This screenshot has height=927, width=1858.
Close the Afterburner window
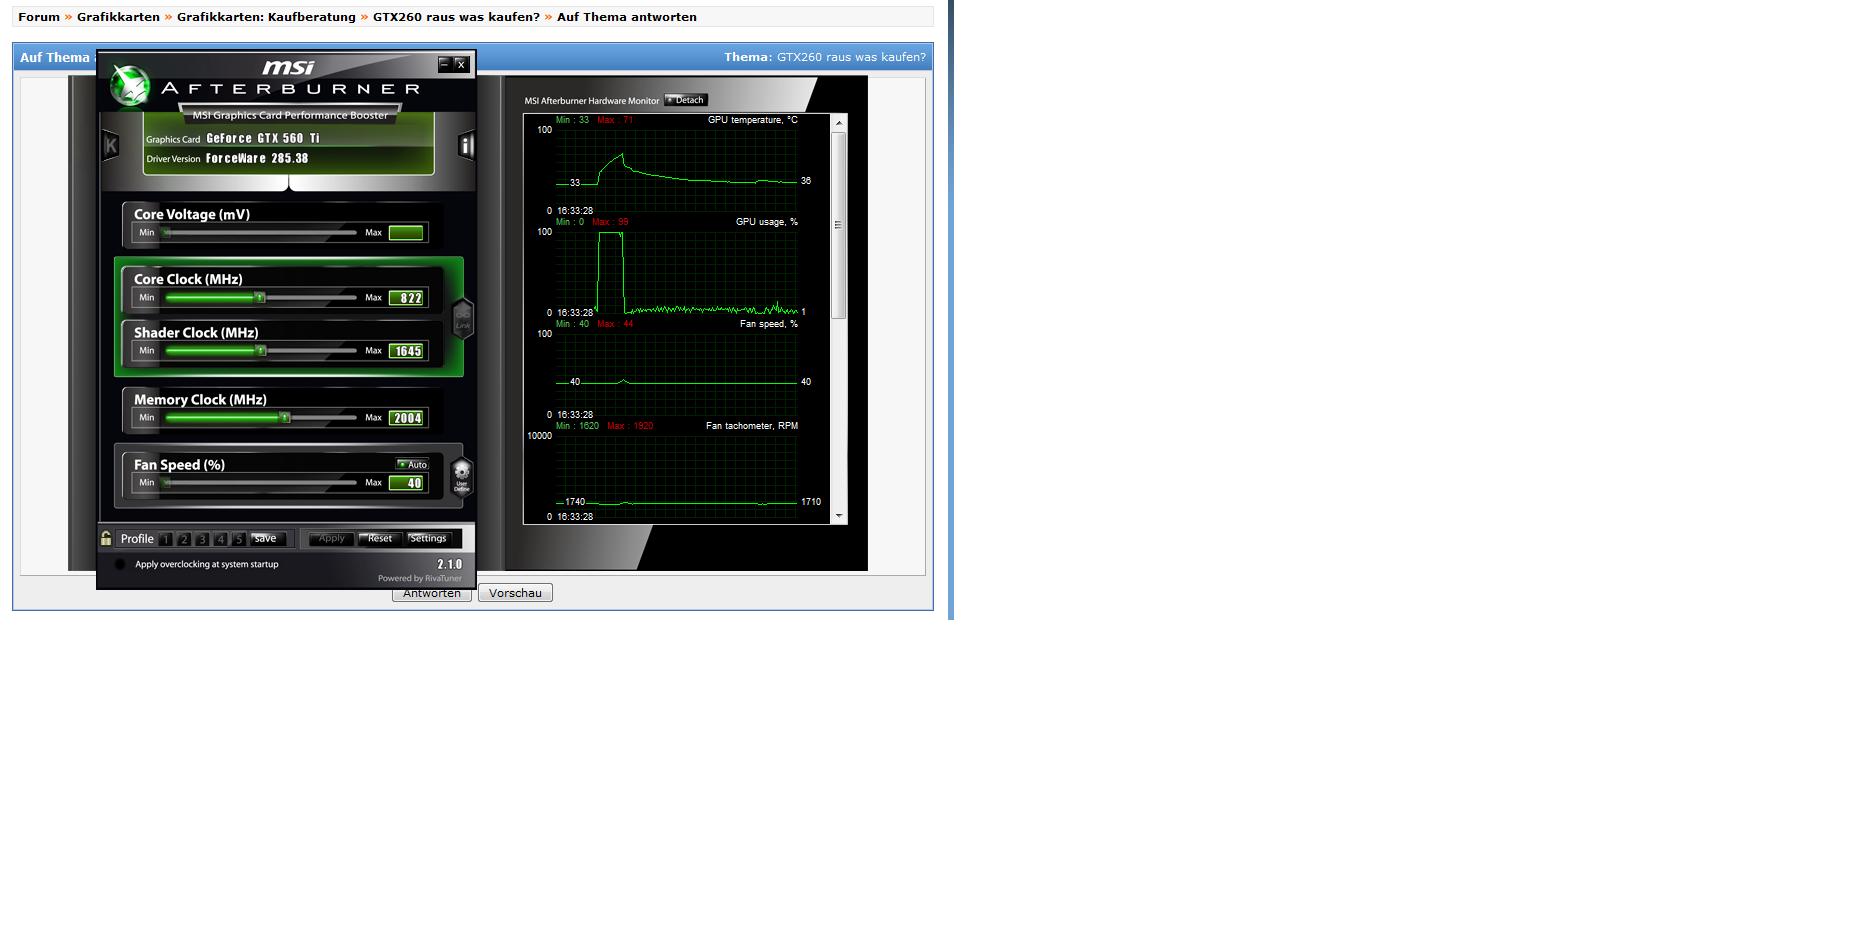[x=461, y=64]
